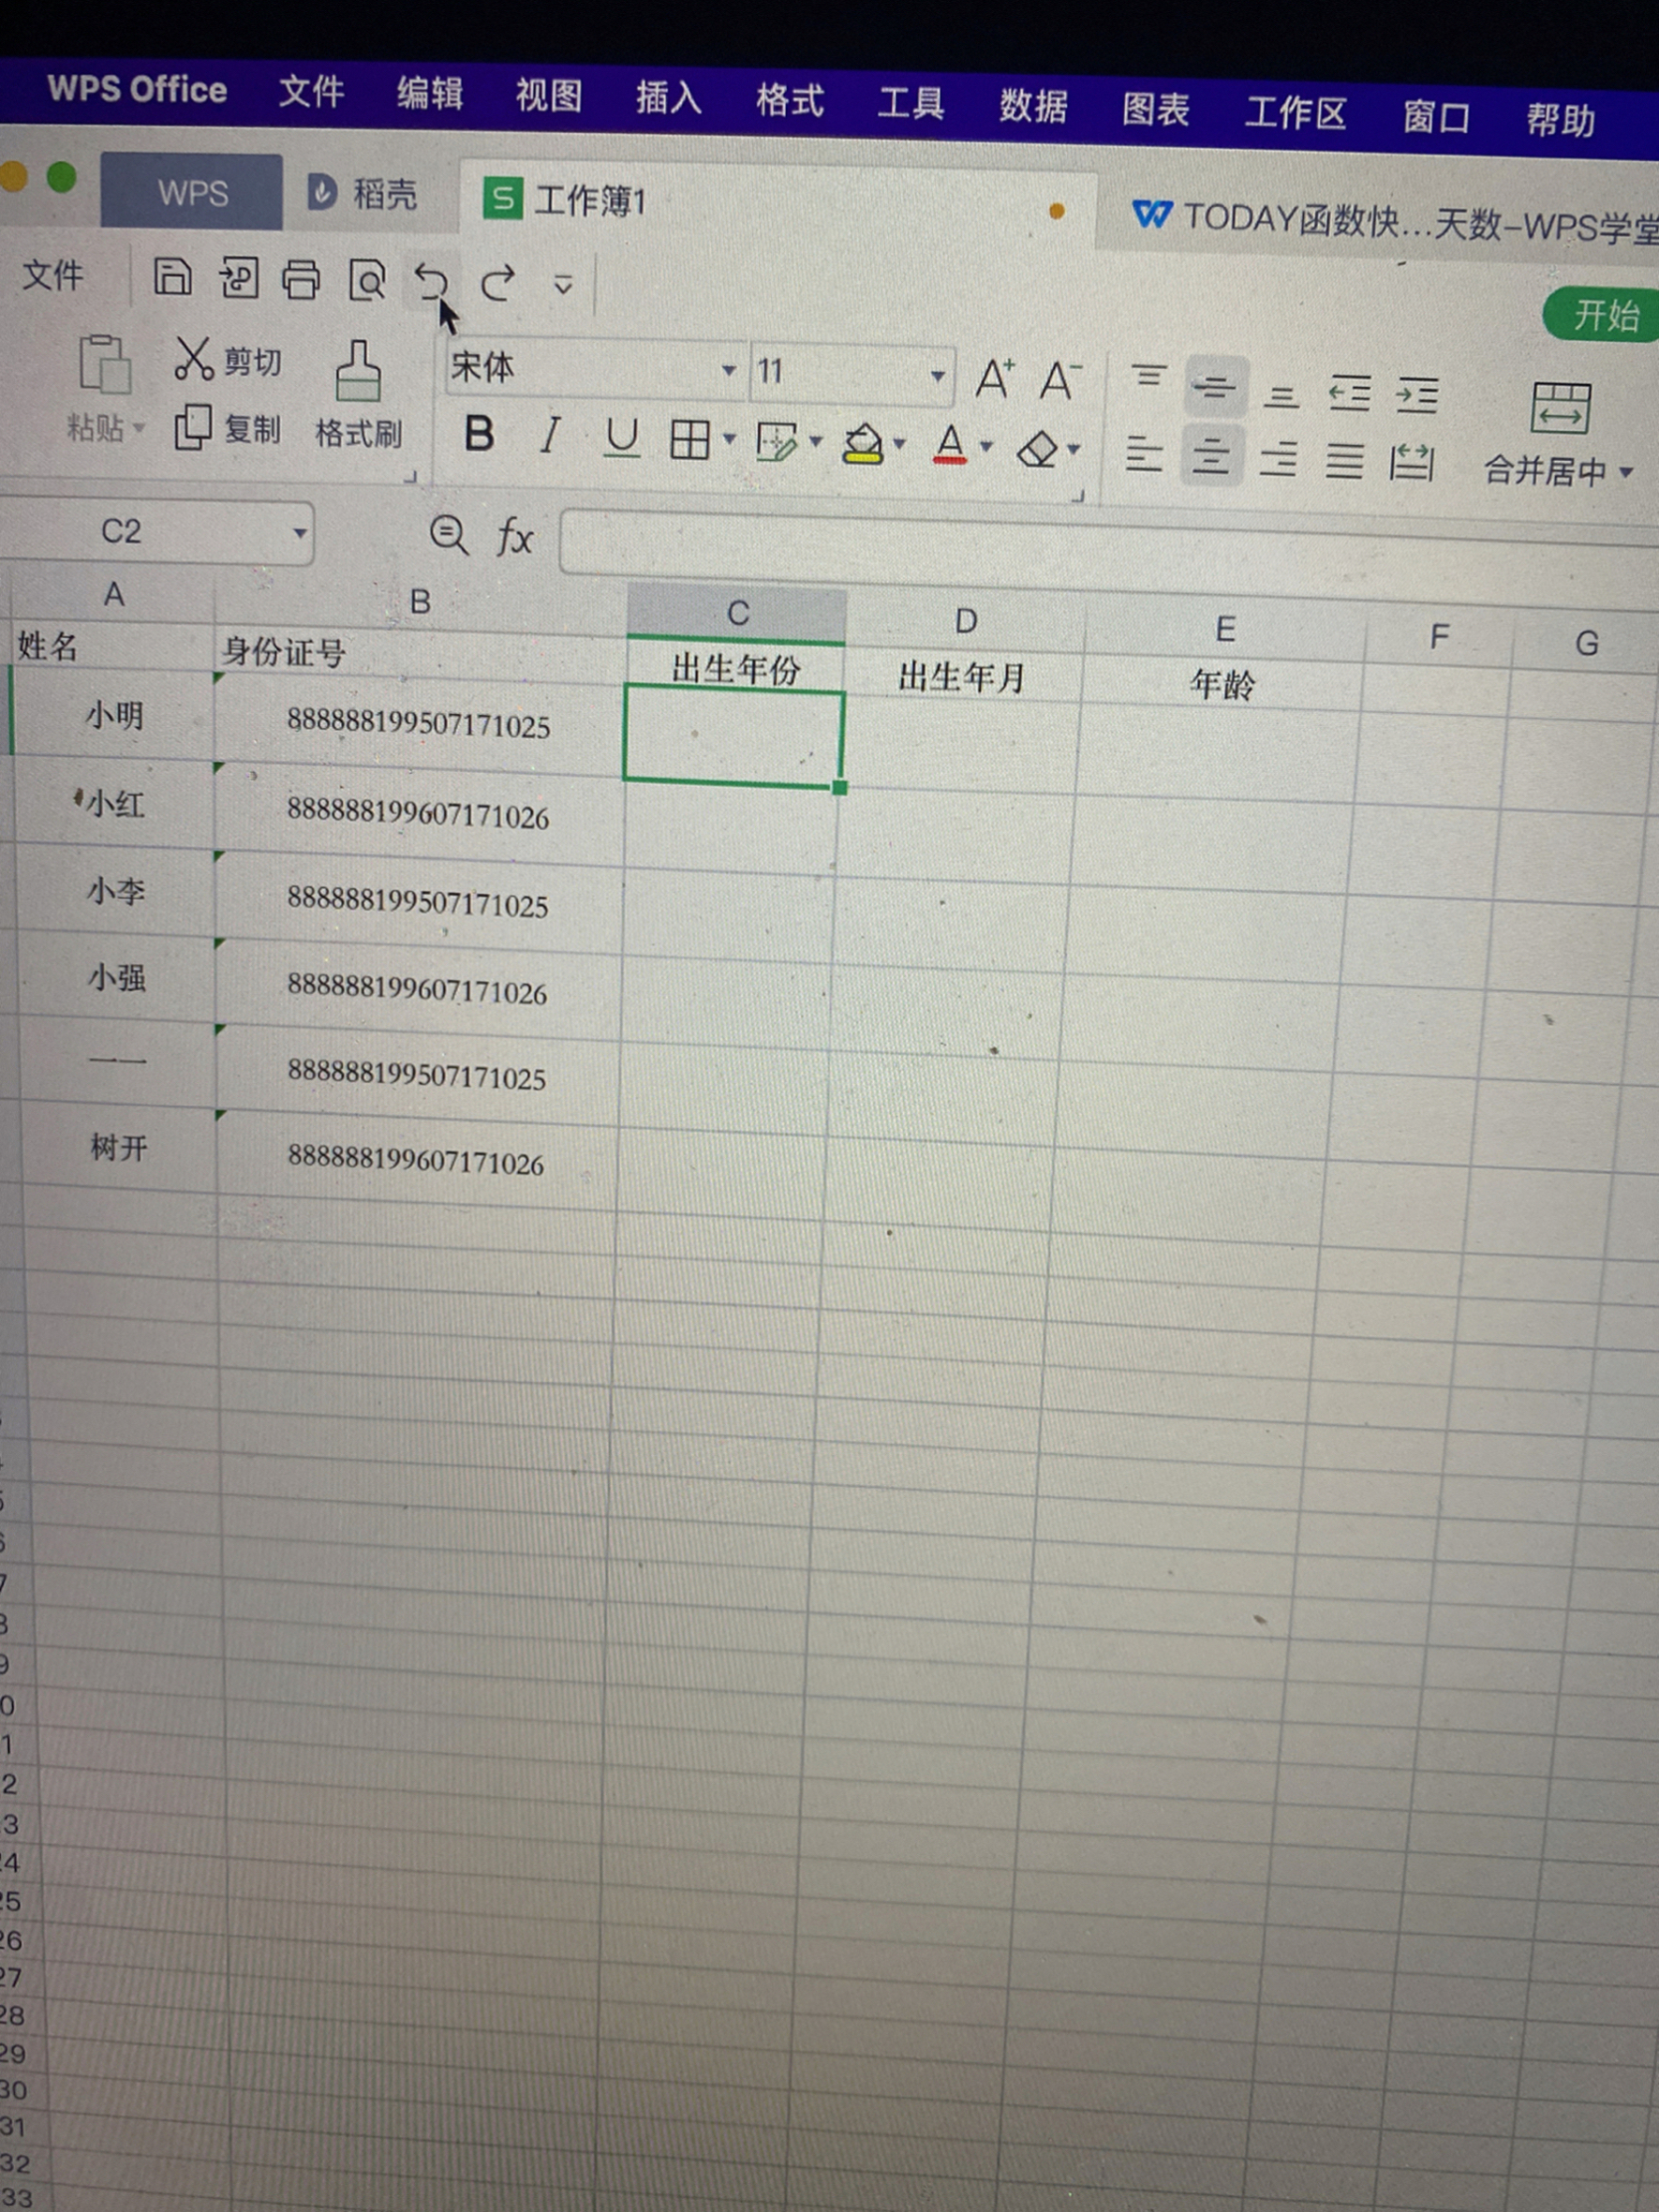Toggle horizontal center alignment
1659x2212 pixels.
pos(1211,456)
